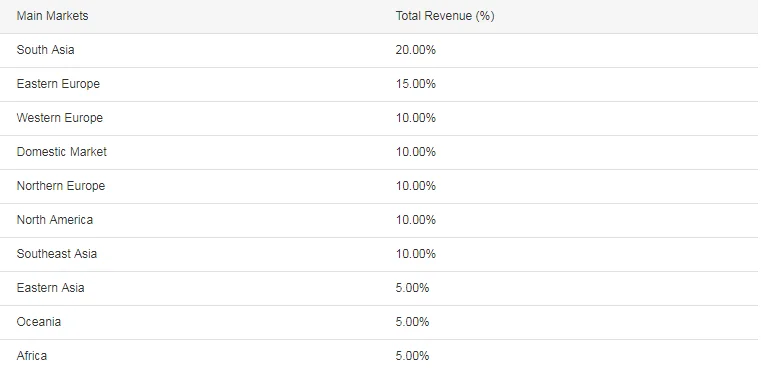Click the 10.00% value for Western Europe

pos(415,118)
